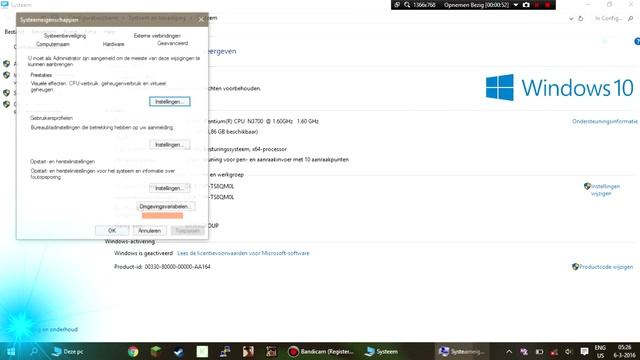Open the taskbar clock and date

click(x=624, y=351)
